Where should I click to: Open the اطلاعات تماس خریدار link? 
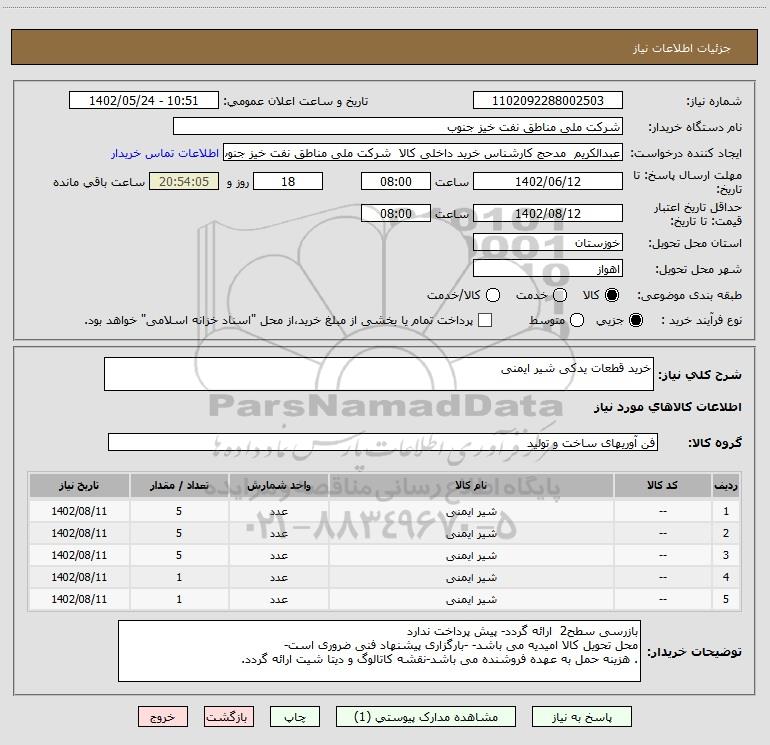(x=165, y=153)
